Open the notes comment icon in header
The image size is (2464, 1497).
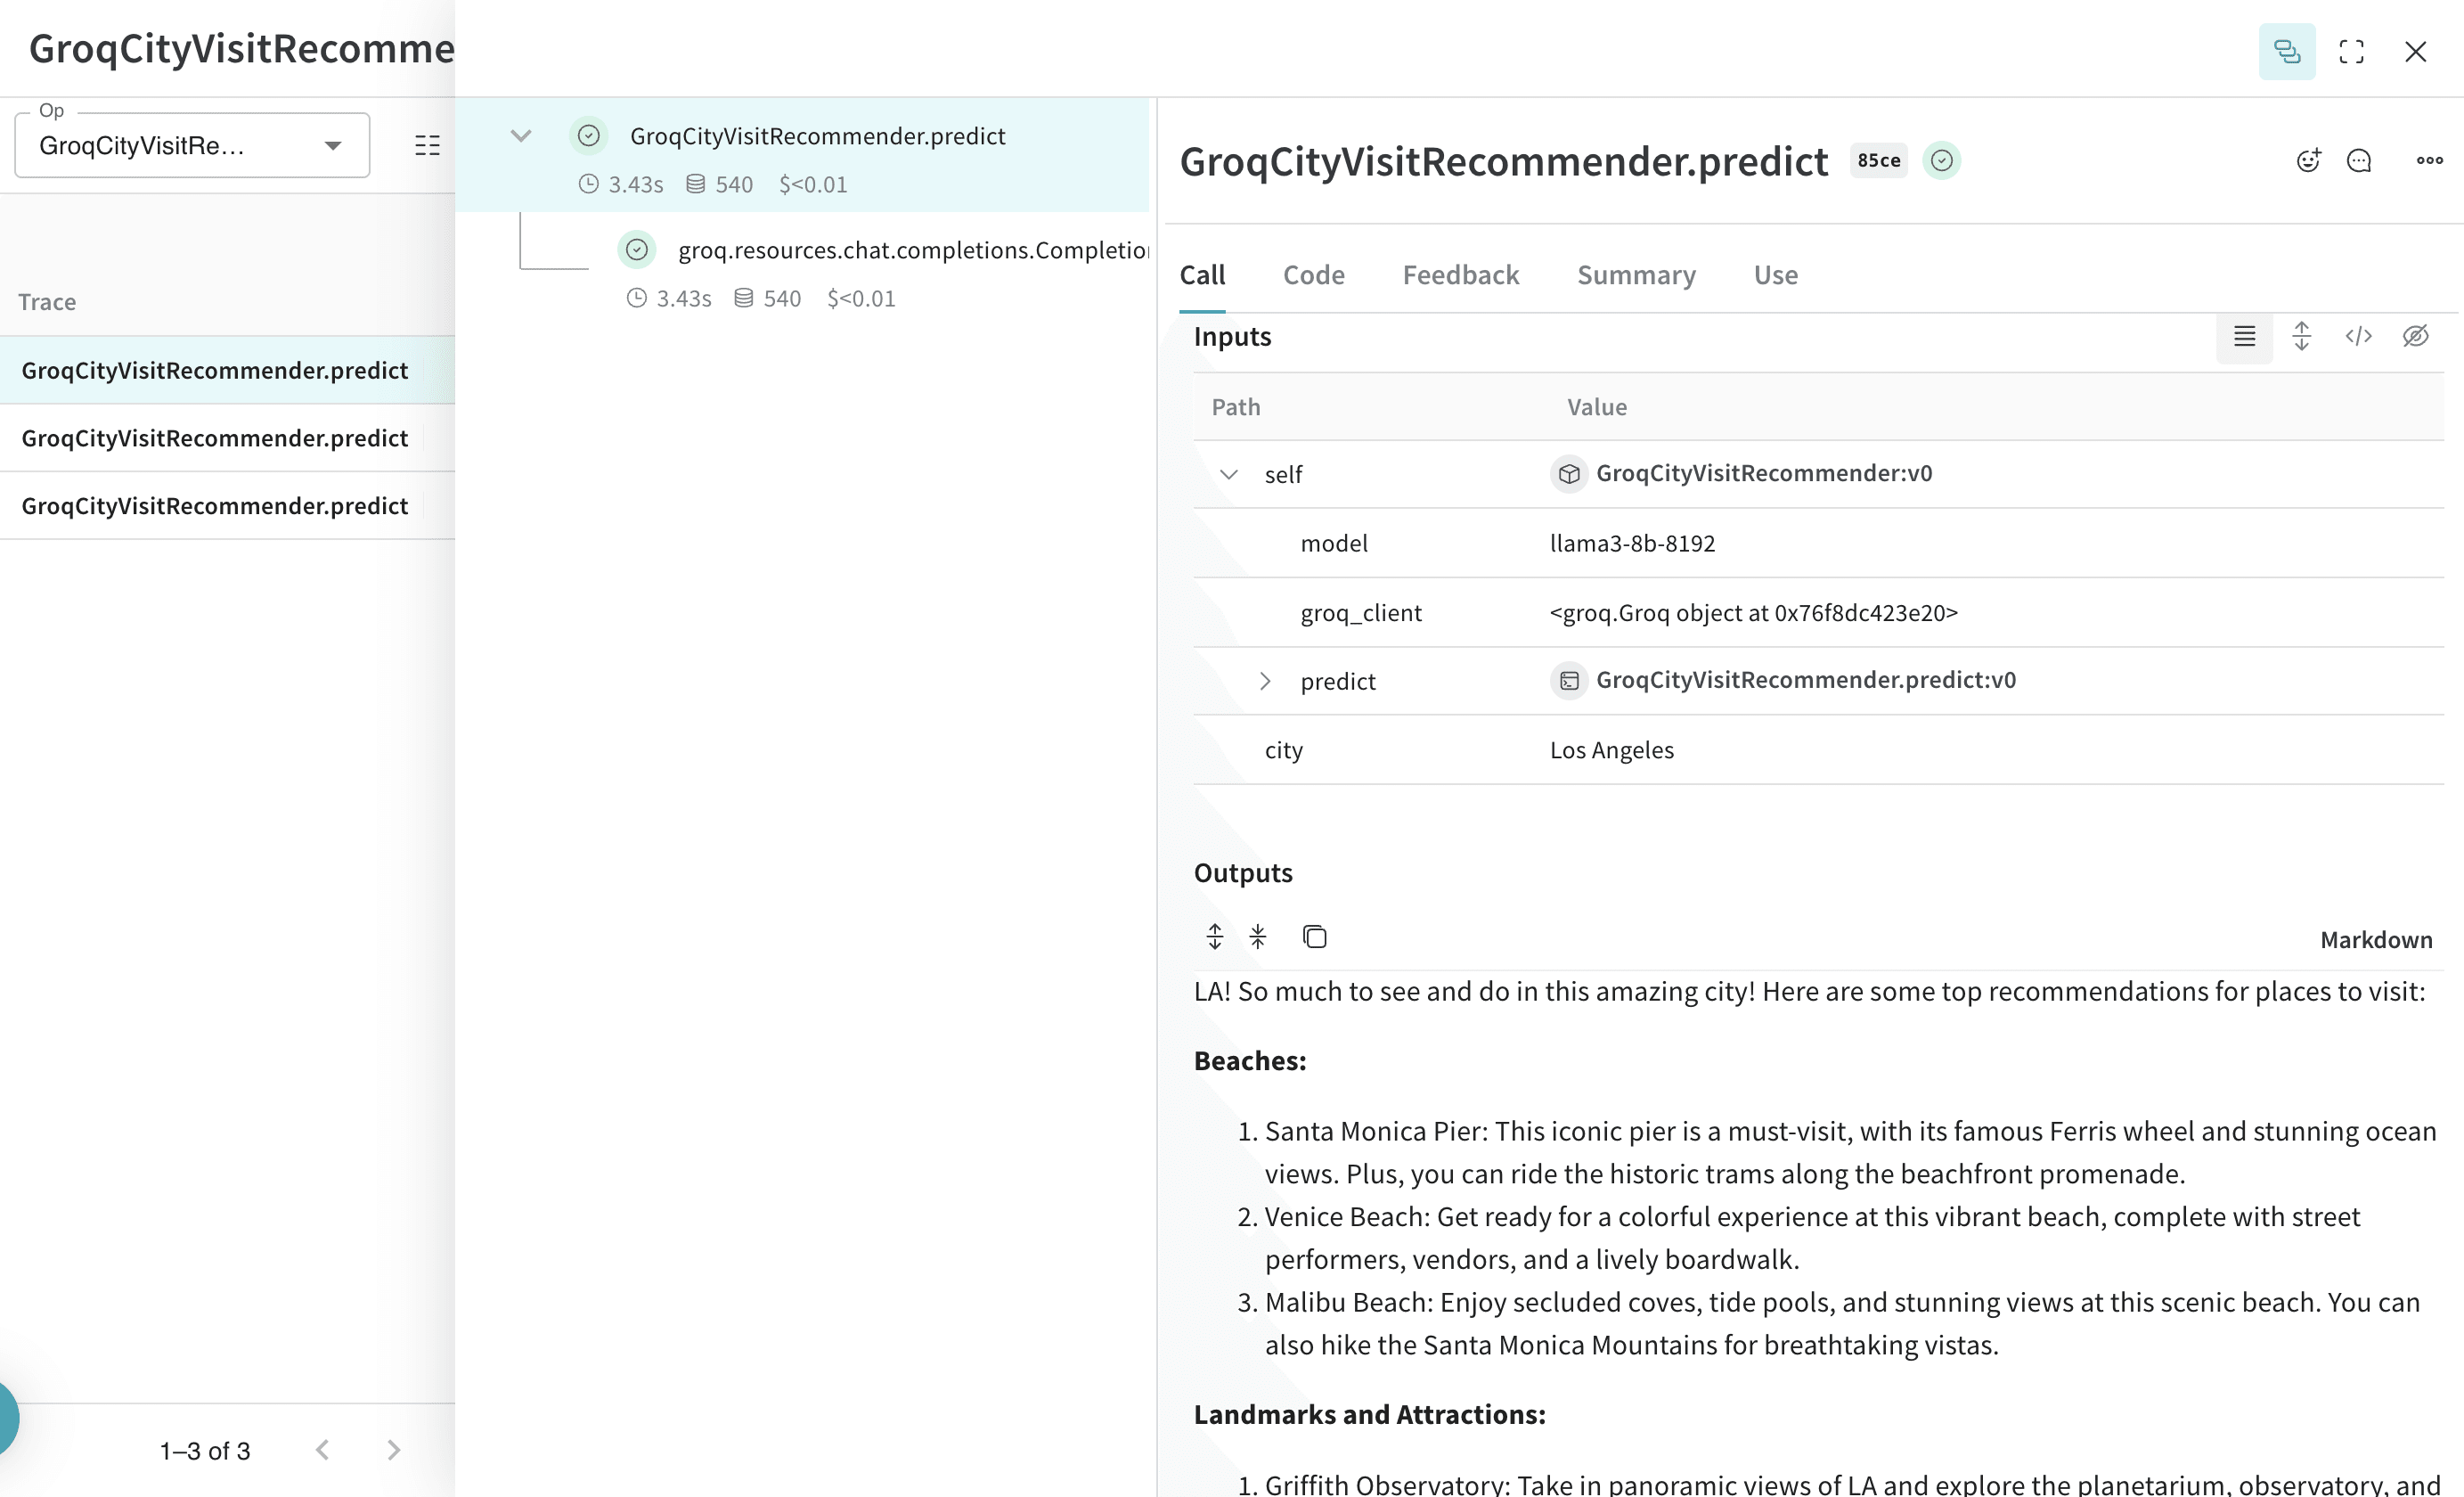[2359, 160]
